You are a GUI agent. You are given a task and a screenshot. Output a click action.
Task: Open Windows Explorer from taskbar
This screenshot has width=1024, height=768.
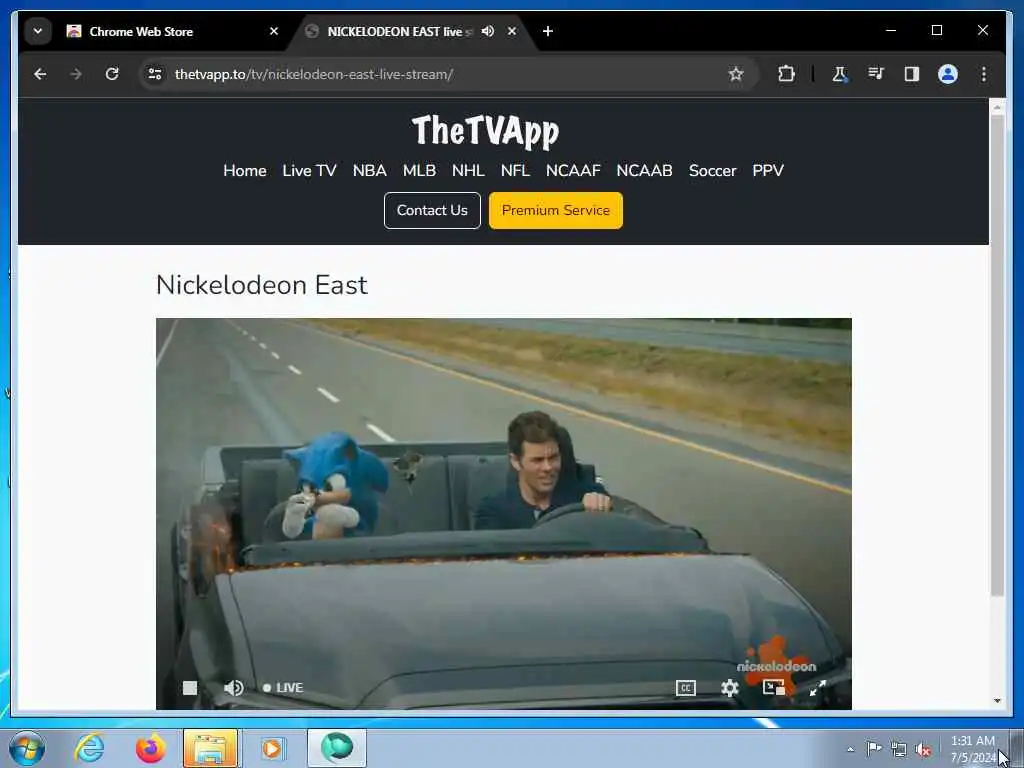(210, 748)
